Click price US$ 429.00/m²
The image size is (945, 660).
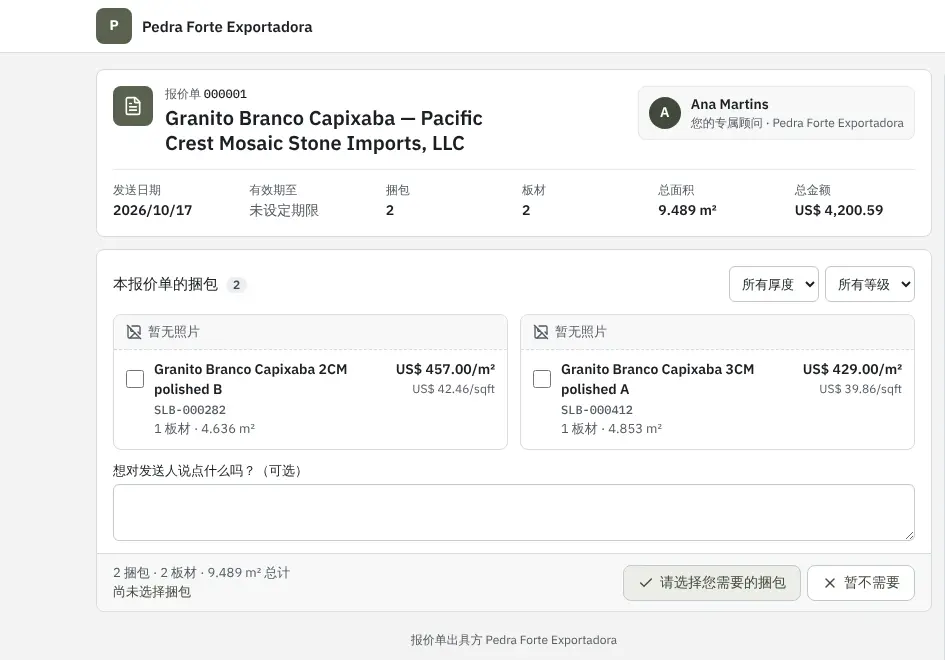(x=852, y=369)
